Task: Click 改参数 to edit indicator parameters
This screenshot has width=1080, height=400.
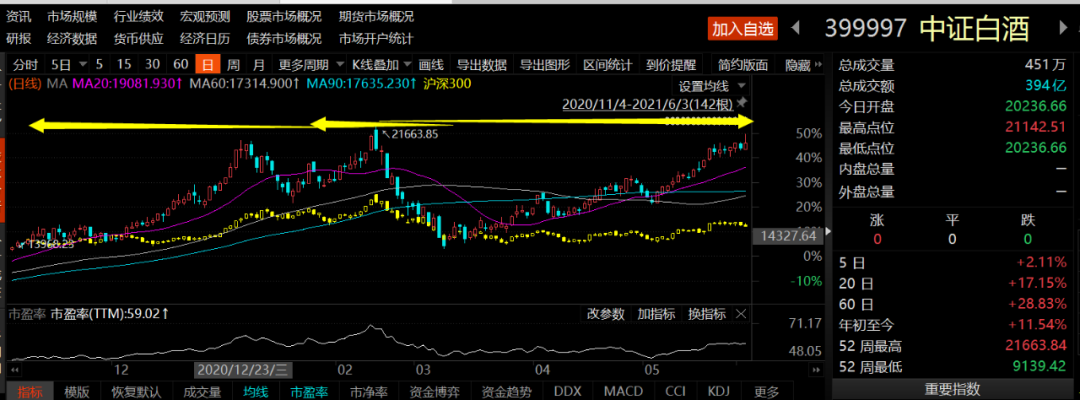Action: click(605, 314)
